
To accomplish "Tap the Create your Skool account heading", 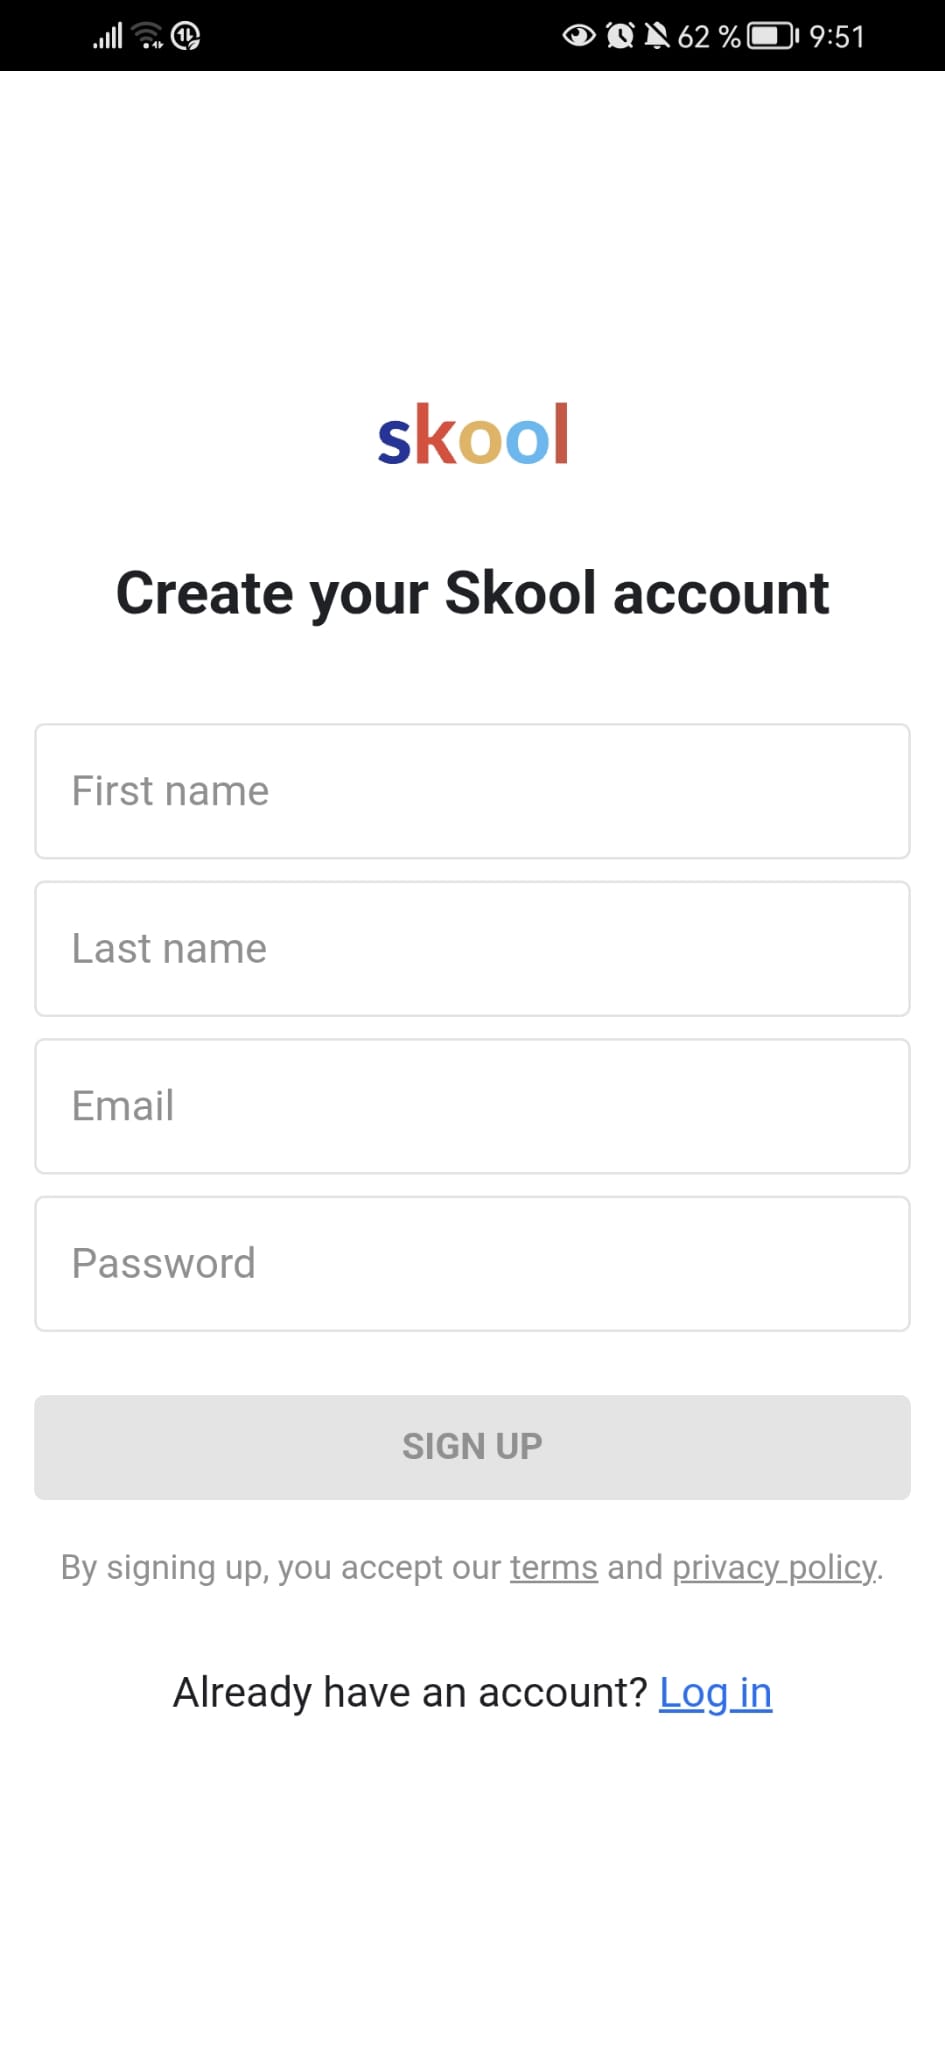I will [473, 593].
